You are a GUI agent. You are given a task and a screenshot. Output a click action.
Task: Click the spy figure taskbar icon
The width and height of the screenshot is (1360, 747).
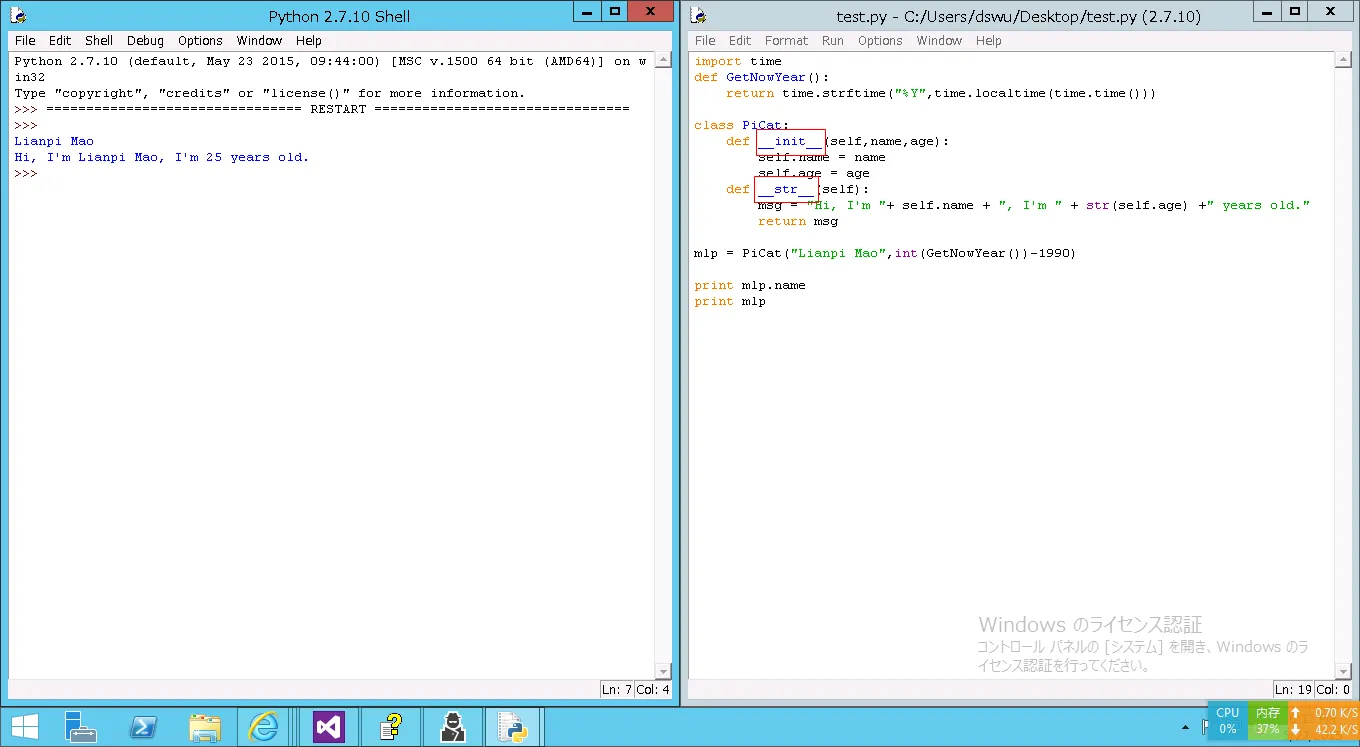pos(451,726)
